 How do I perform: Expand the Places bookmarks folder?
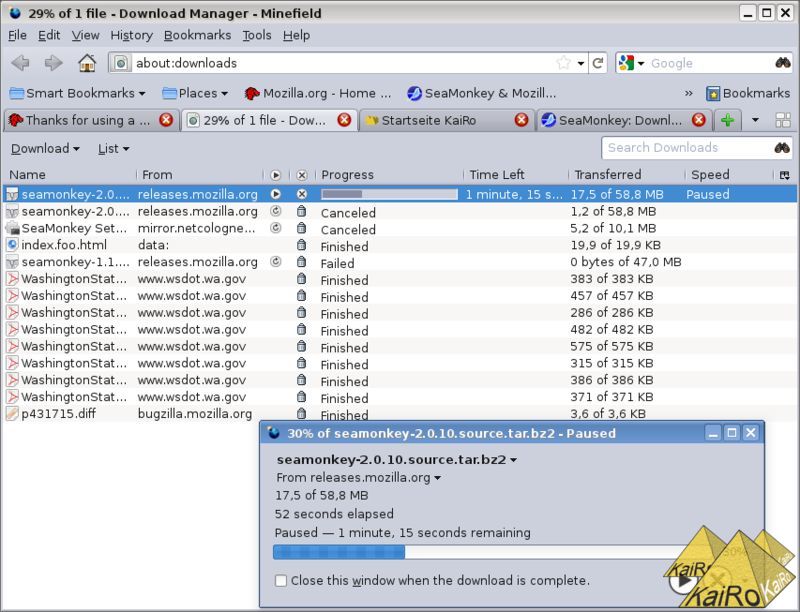(x=195, y=93)
